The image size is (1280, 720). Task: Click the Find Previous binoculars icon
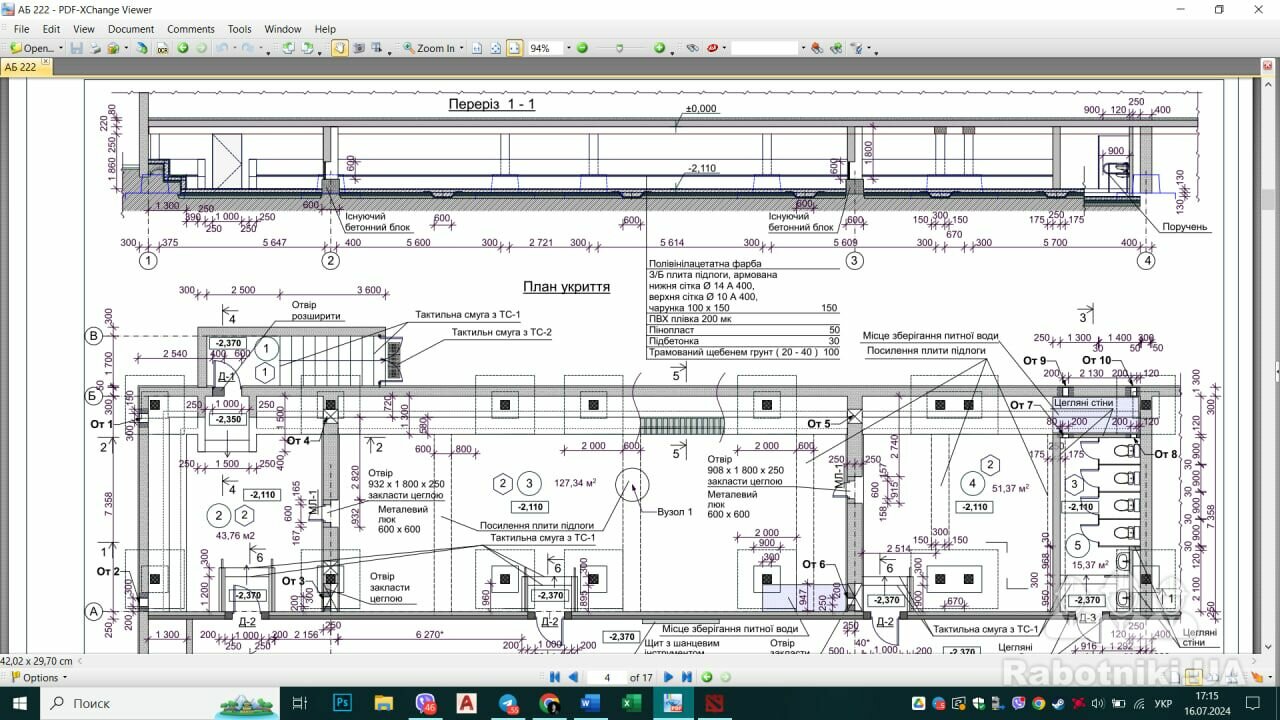(x=817, y=48)
